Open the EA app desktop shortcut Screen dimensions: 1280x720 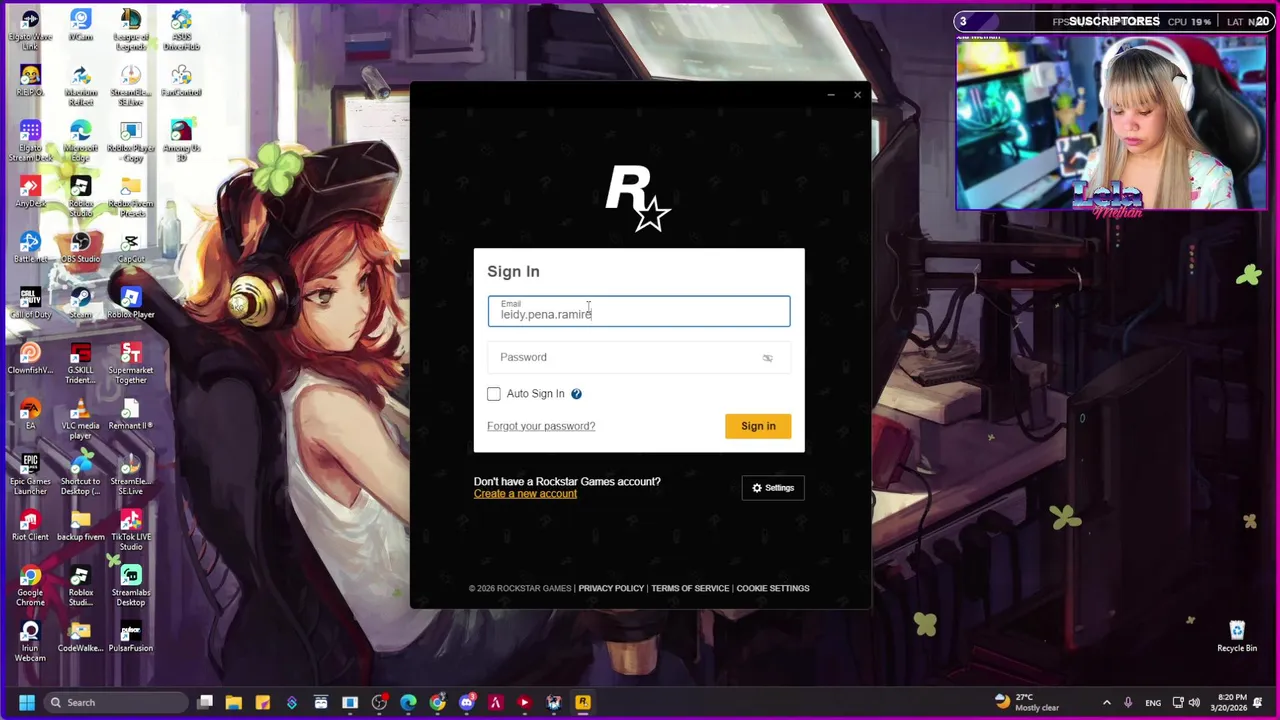[x=30, y=414]
